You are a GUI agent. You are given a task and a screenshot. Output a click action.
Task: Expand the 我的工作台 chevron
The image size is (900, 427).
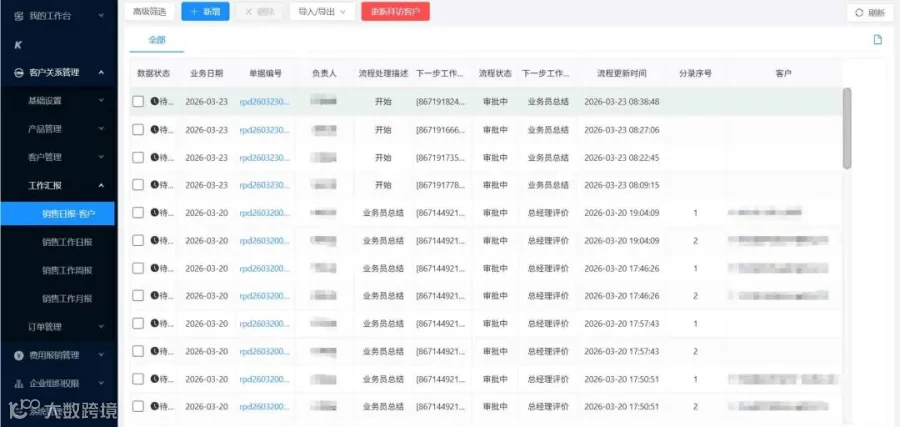tap(101, 15)
